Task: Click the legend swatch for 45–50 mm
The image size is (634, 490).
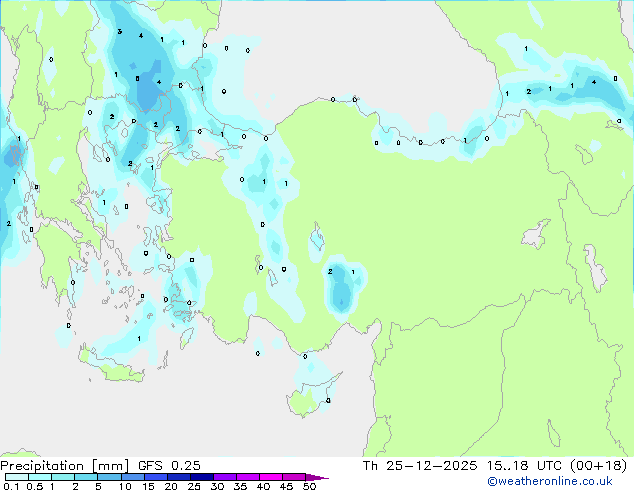Action: pos(294,477)
